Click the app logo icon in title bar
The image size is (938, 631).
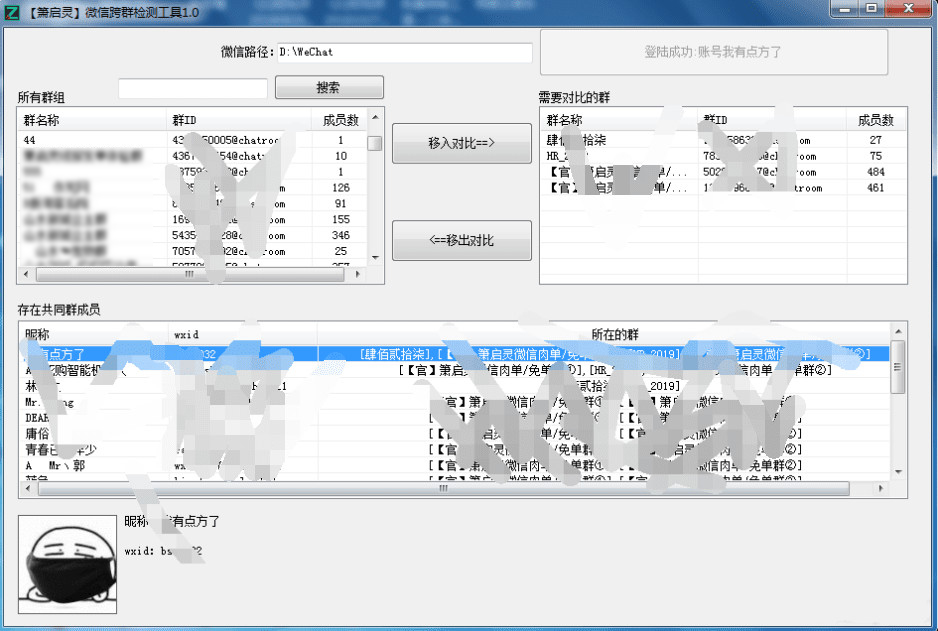click(12, 11)
